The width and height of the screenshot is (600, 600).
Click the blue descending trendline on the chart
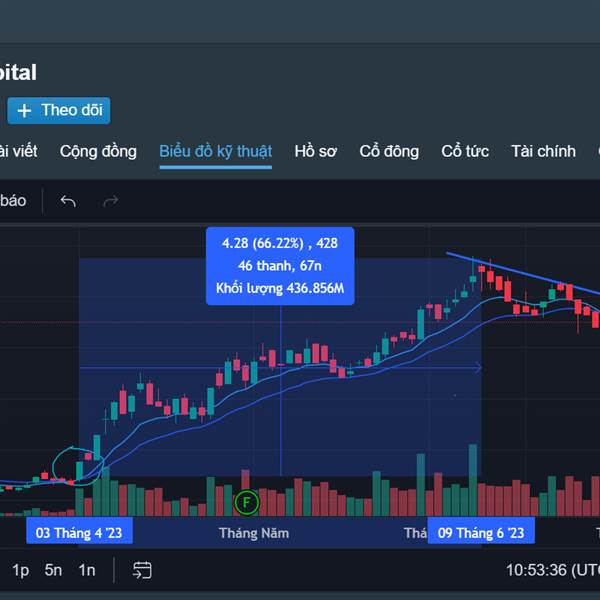click(x=523, y=273)
